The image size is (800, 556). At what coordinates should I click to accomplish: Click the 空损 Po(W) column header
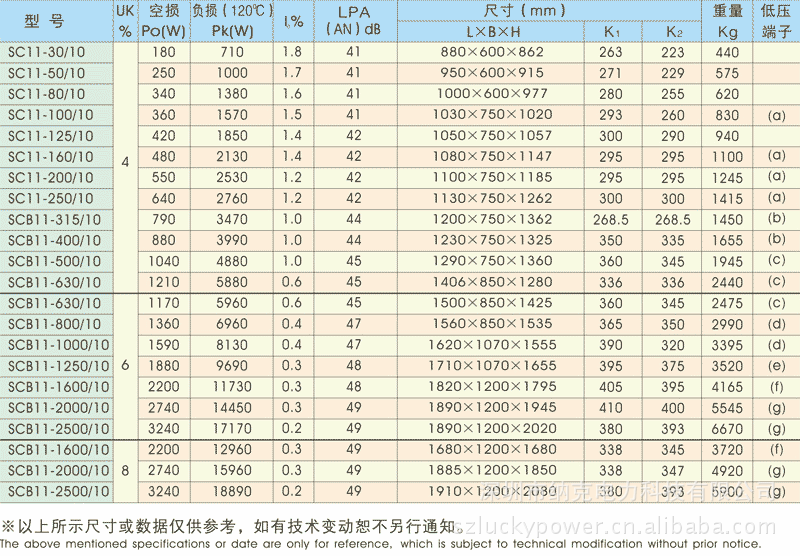(x=163, y=21)
